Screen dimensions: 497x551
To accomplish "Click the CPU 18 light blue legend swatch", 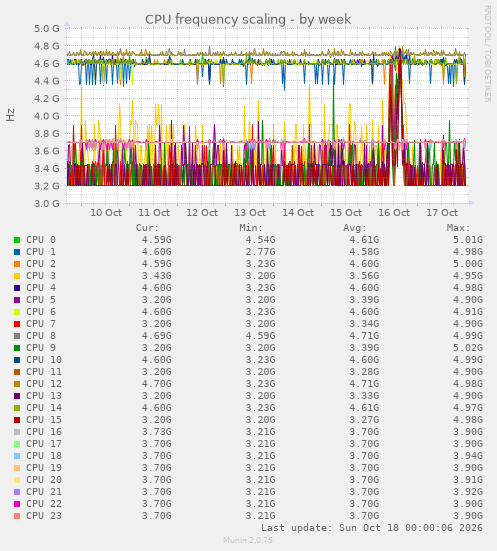I will [x=17, y=456].
